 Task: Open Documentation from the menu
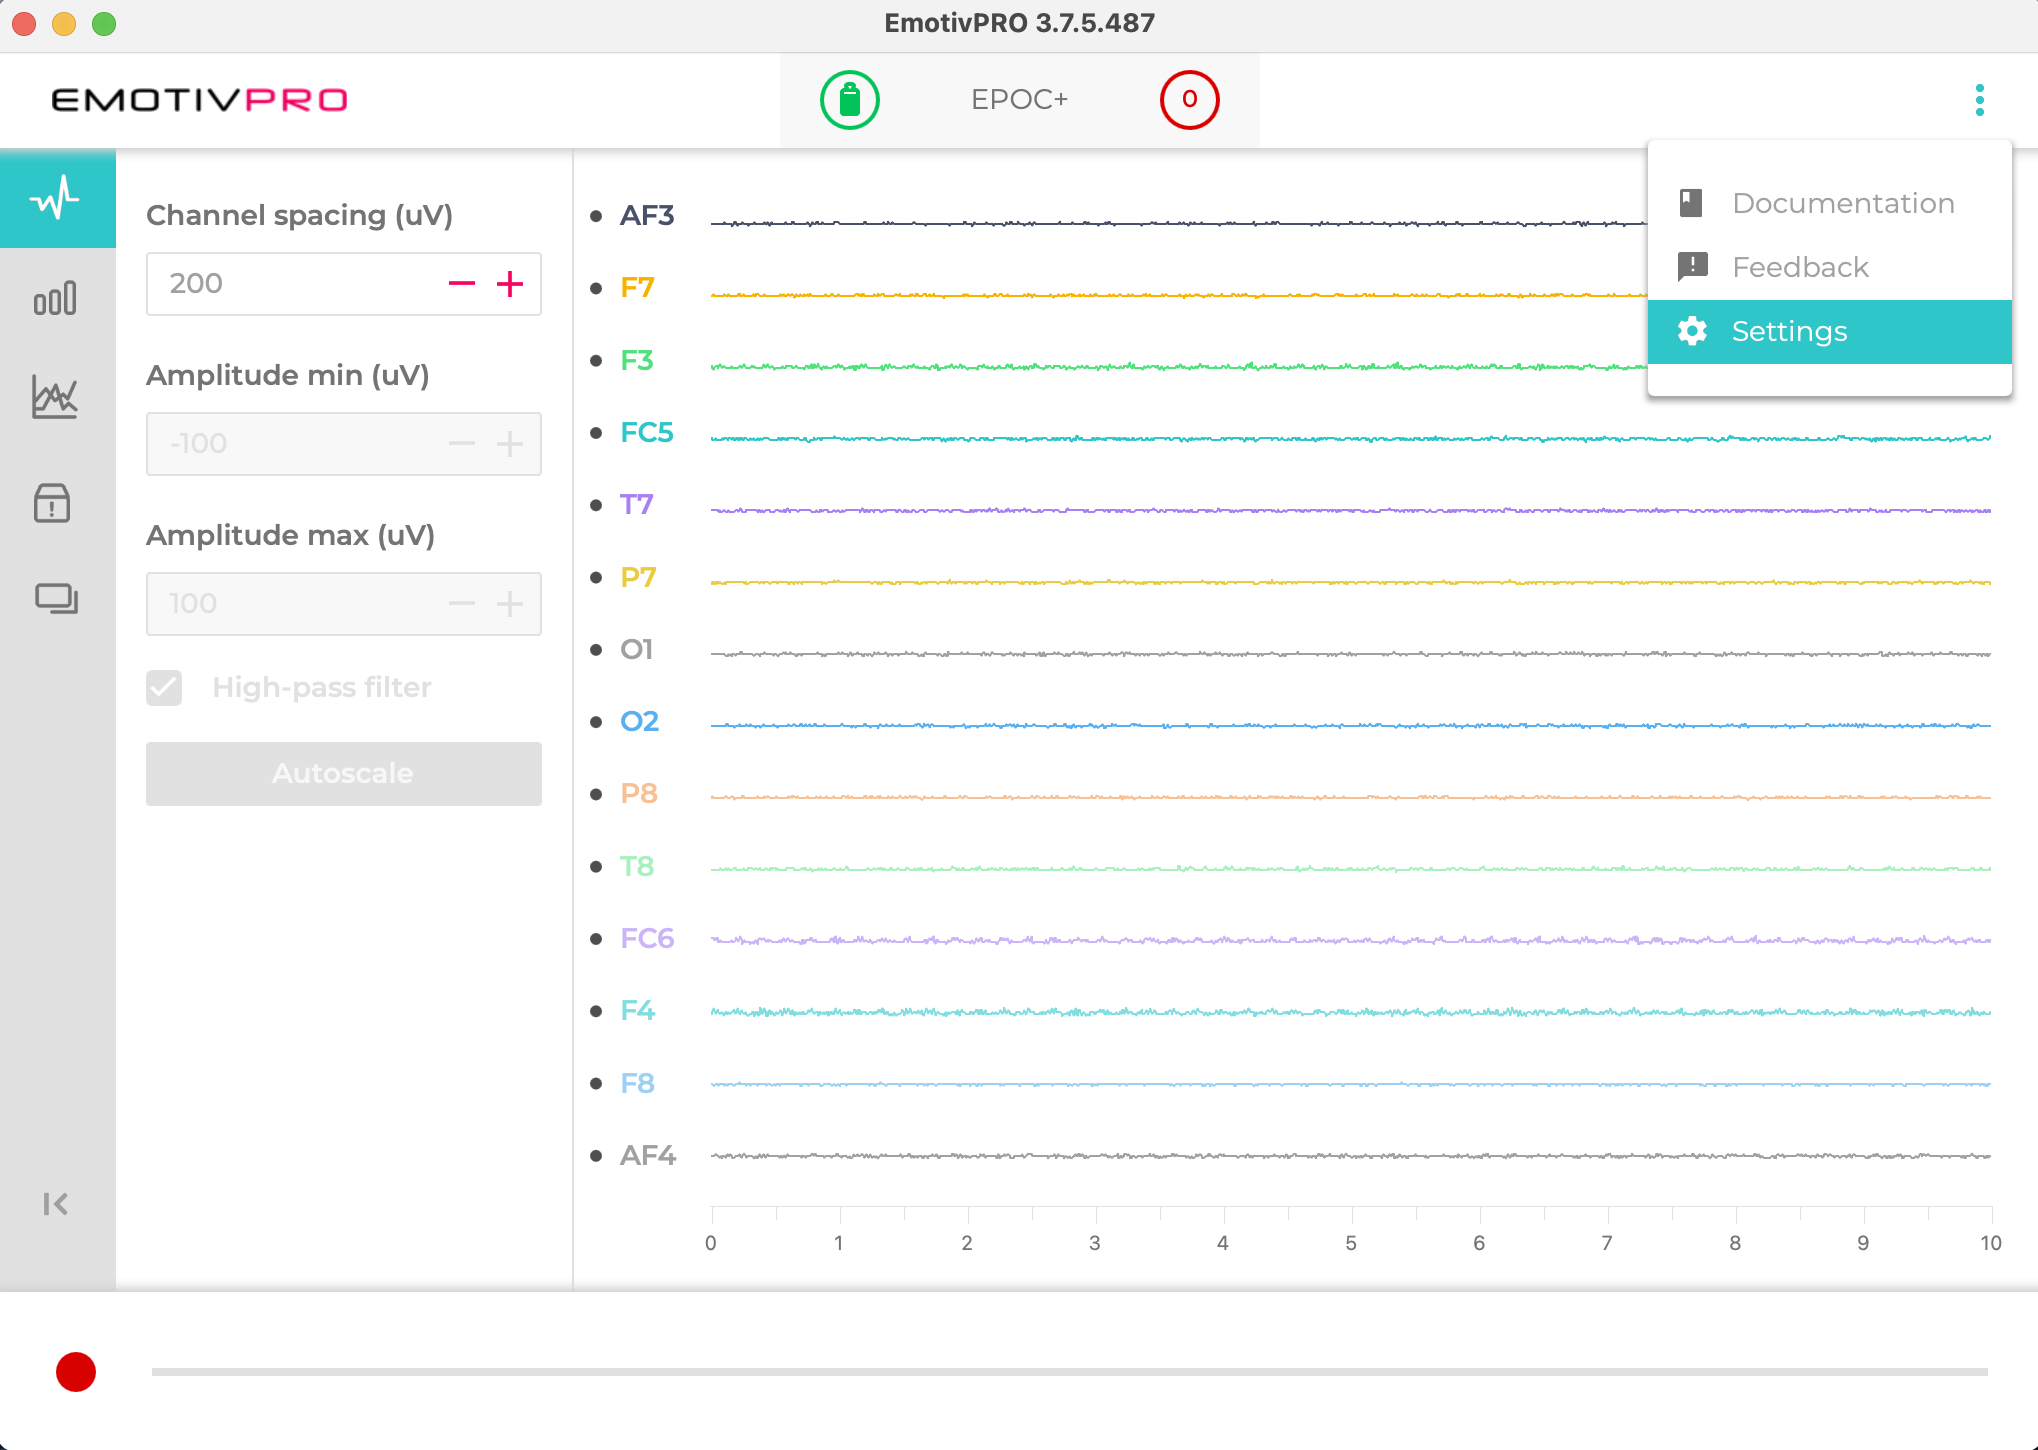coord(1843,203)
